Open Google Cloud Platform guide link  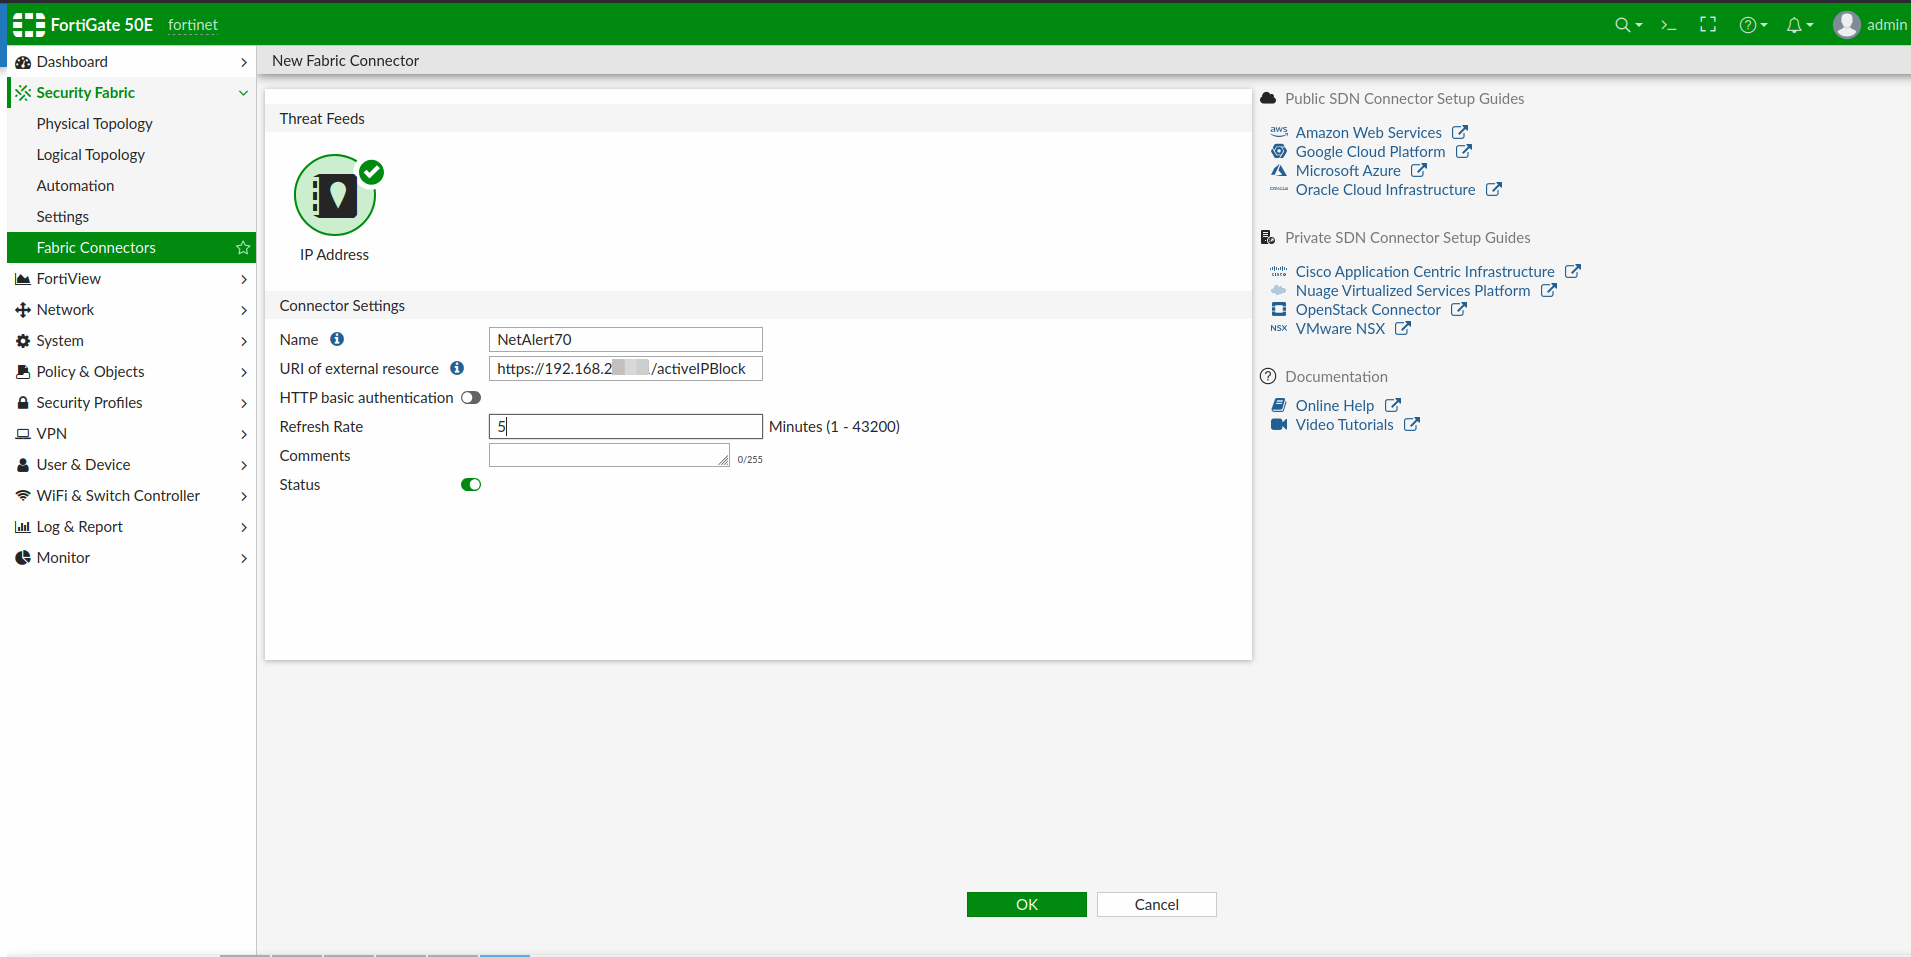(x=1370, y=151)
